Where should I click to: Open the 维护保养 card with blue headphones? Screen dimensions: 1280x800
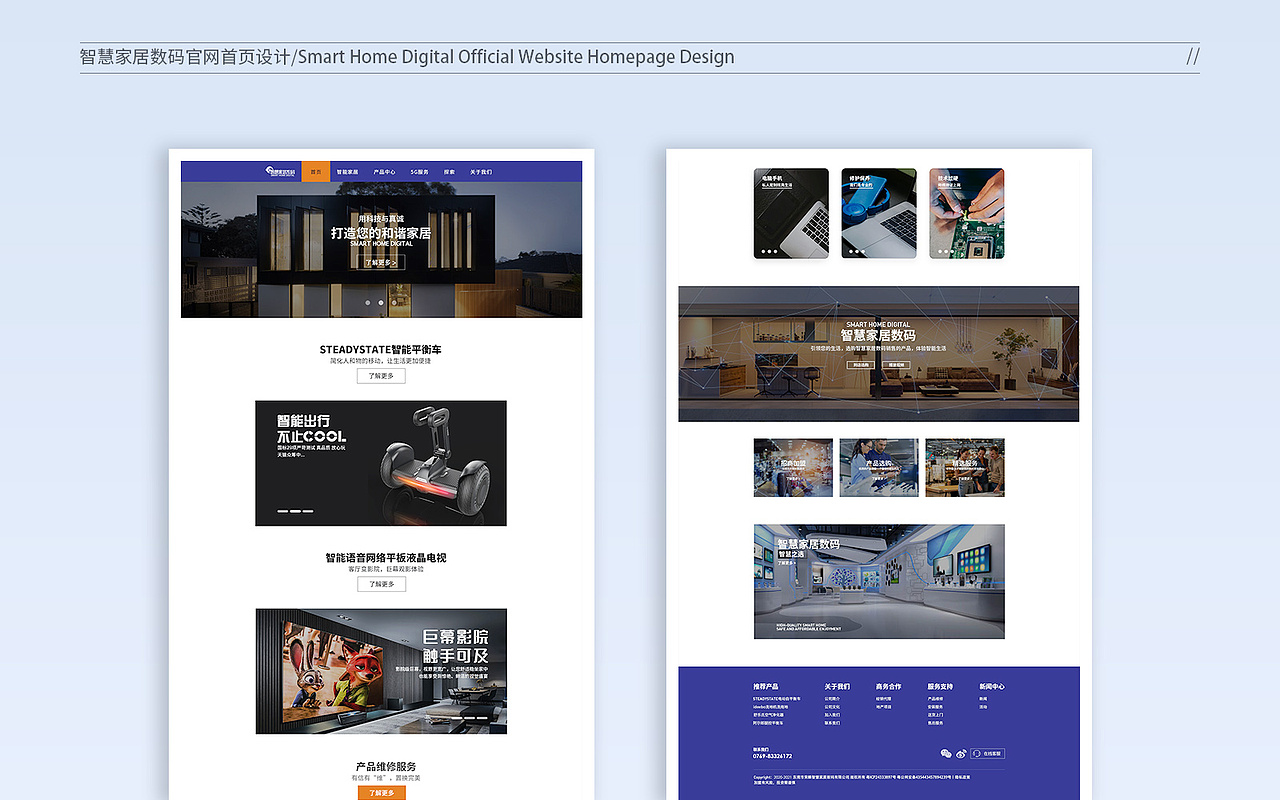[x=879, y=213]
